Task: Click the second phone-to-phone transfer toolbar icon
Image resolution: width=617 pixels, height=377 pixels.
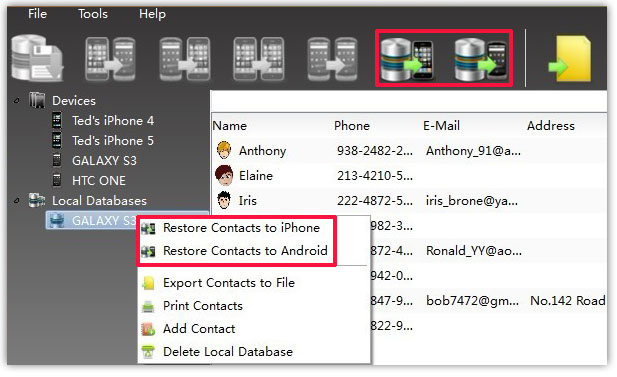Action: click(x=185, y=59)
